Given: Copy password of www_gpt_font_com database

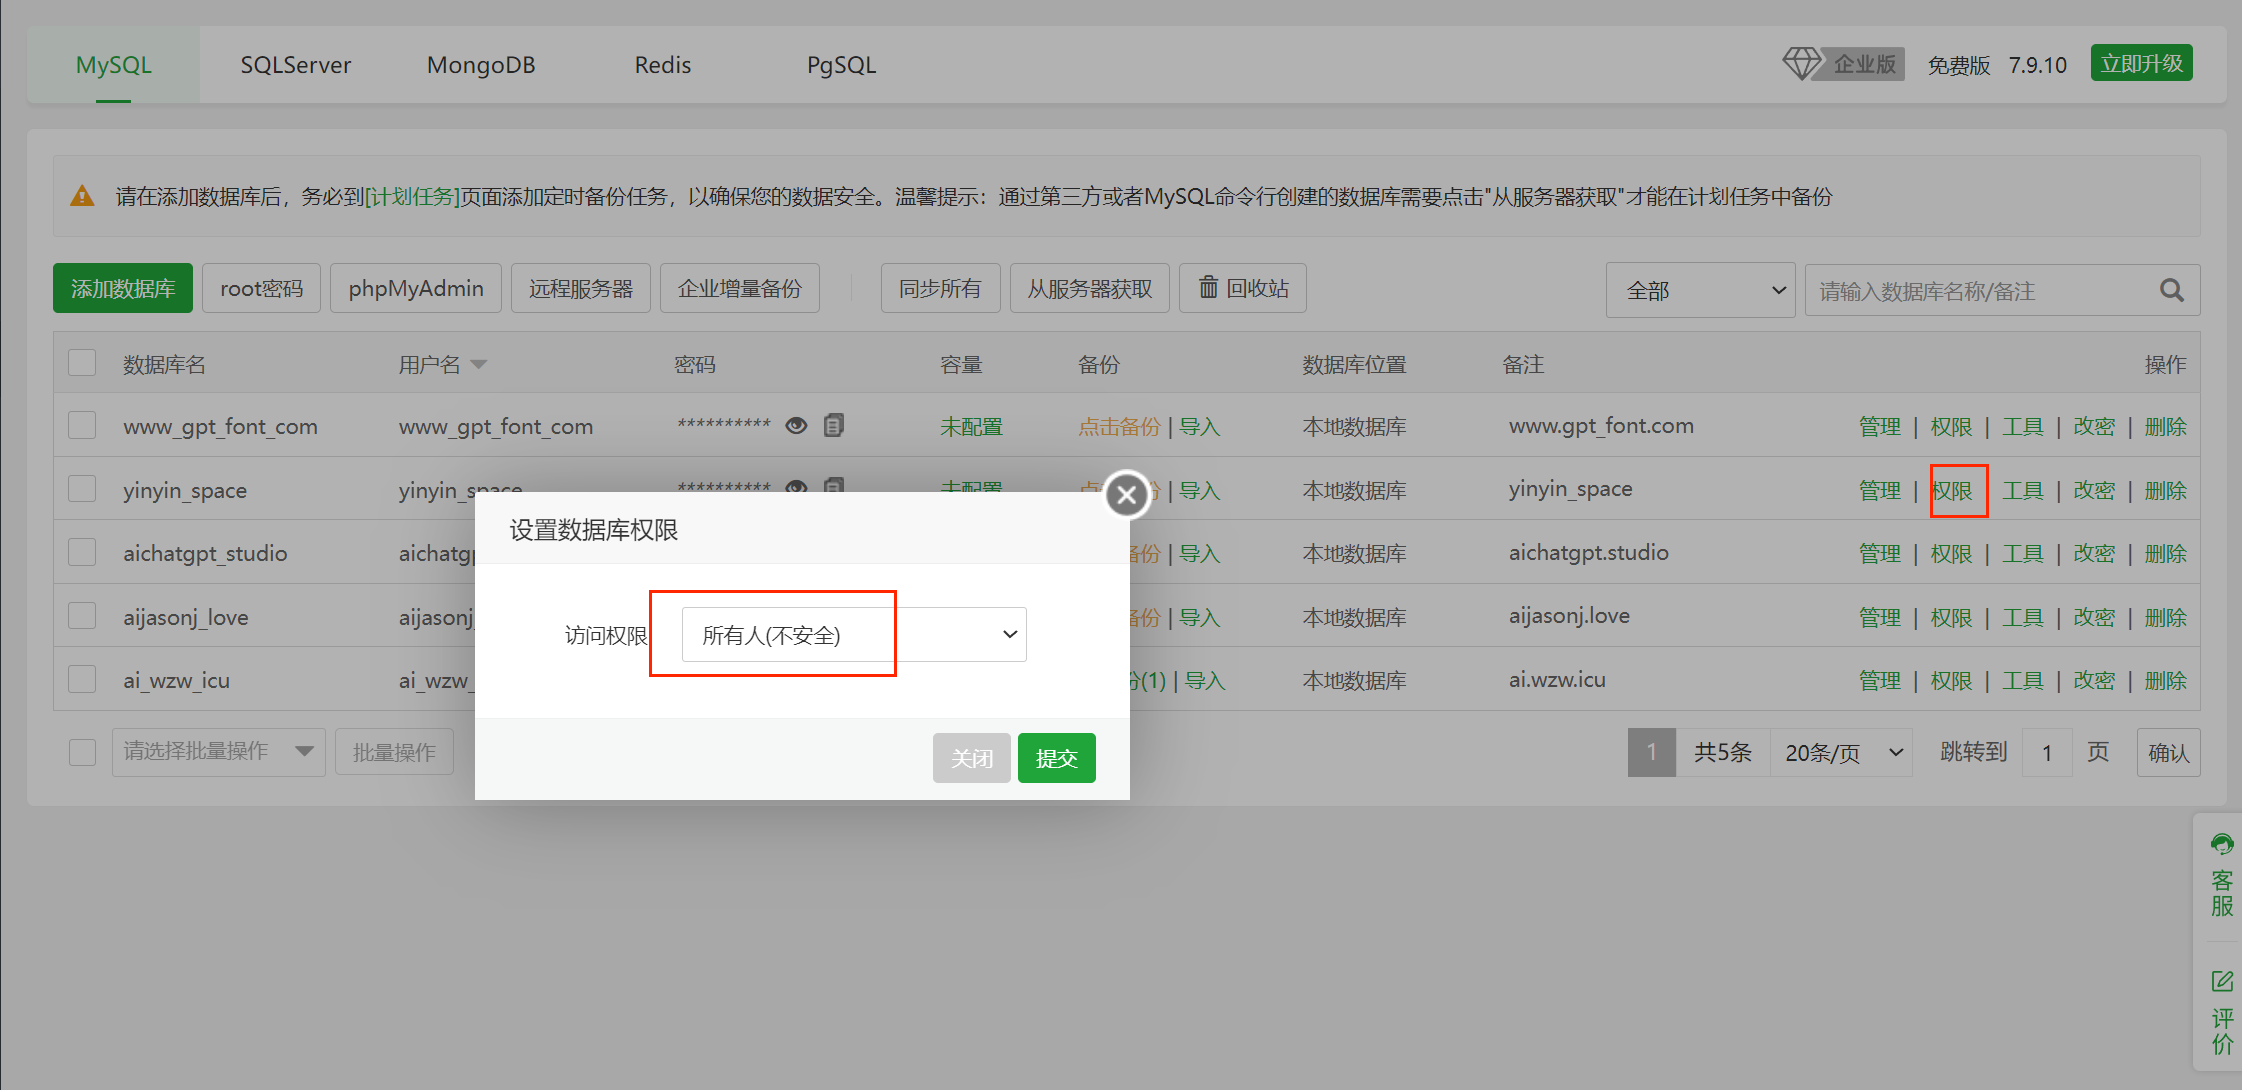Looking at the screenshot, I should tap(834, 426).
